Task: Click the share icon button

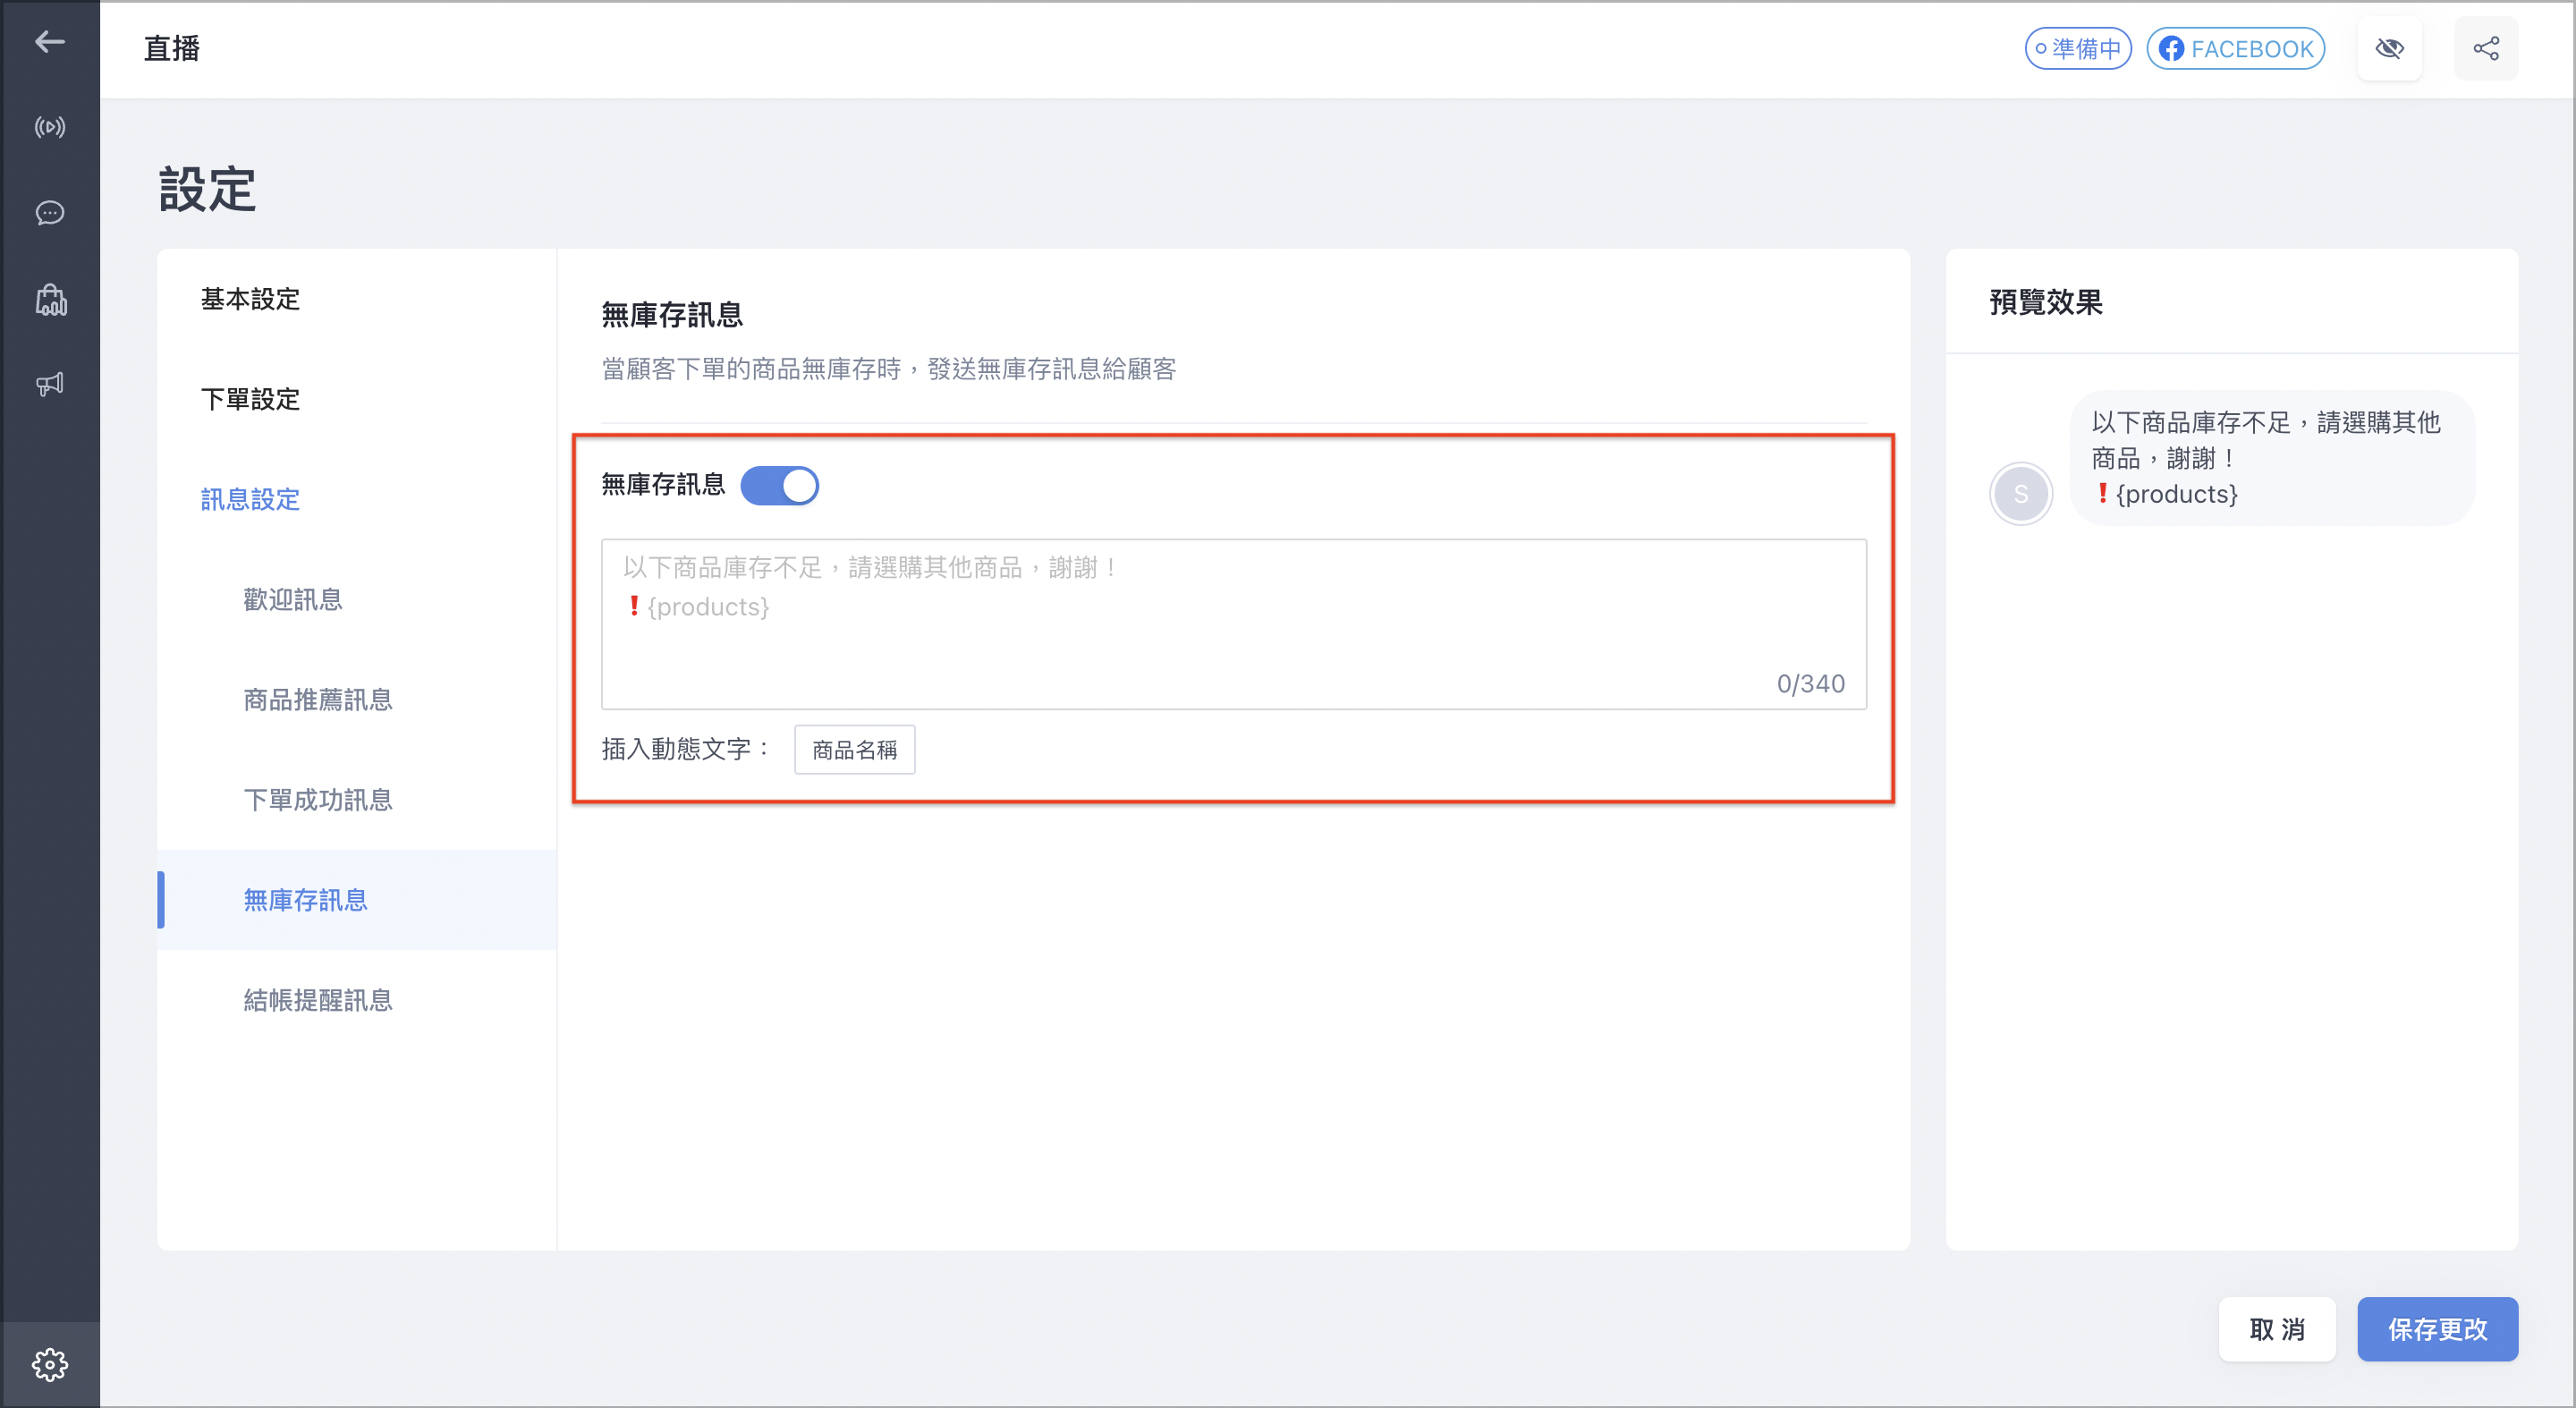Action: [2486, 49]
